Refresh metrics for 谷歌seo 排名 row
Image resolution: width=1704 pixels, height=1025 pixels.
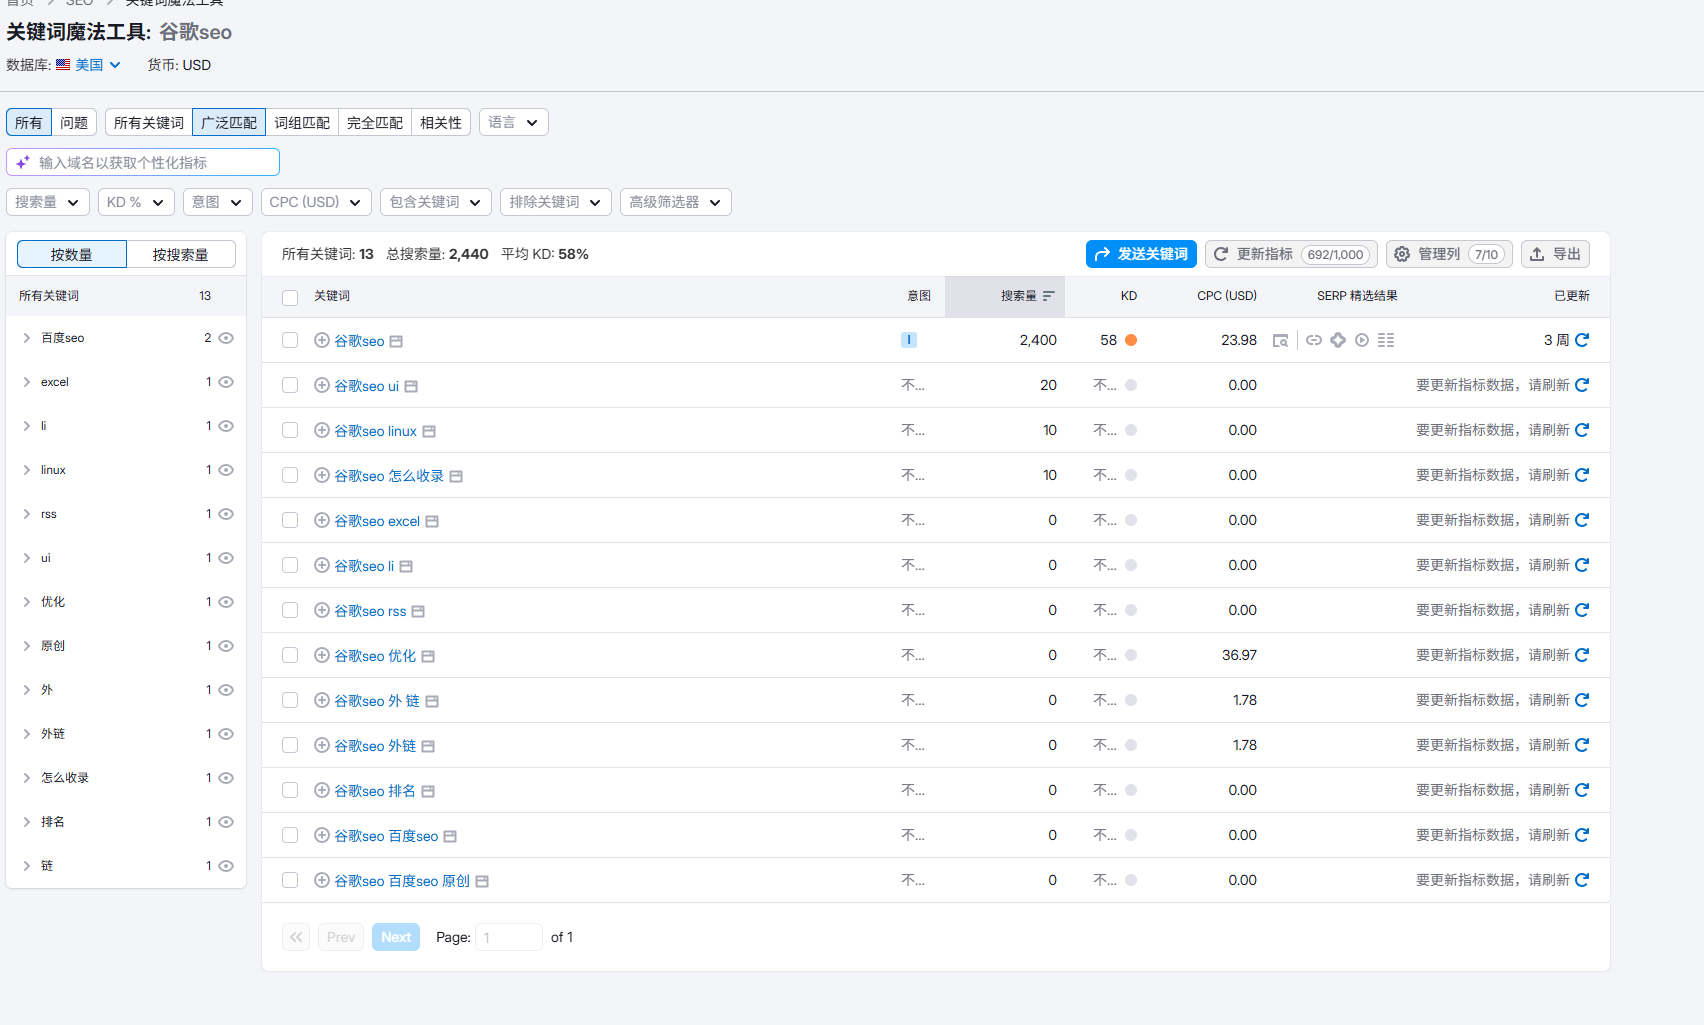tap(1582, 790)
